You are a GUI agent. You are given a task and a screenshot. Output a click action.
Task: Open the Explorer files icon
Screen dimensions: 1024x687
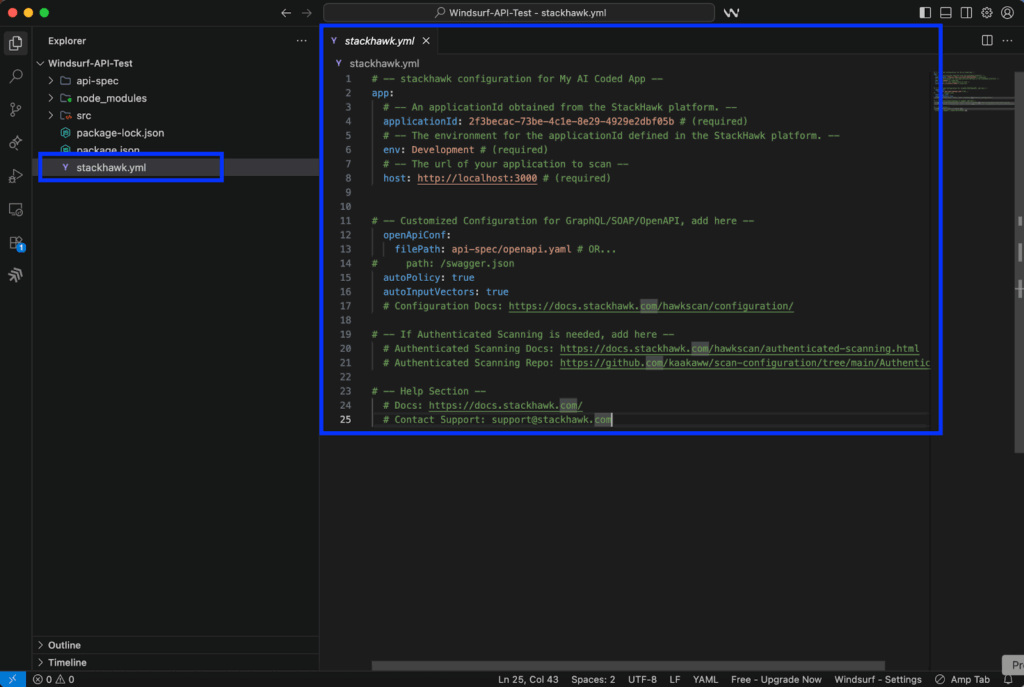pos(15,43)
